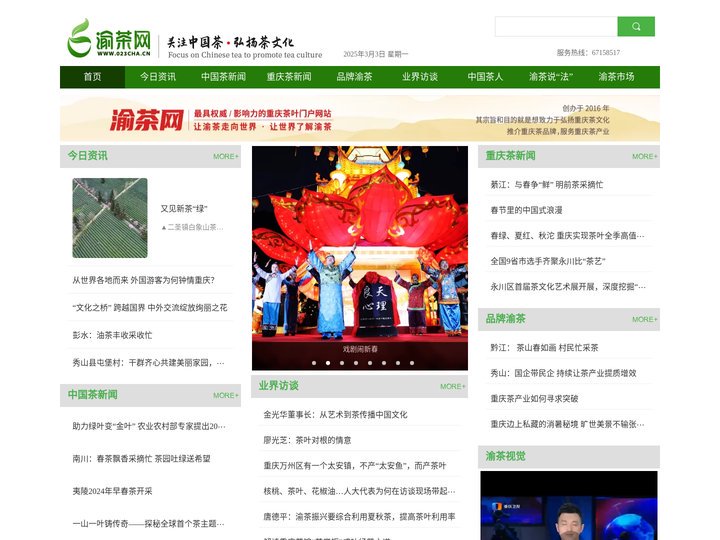Open the 业界访谈 nav item
This screenshot has width=720, height=540.
click(420, 77)
